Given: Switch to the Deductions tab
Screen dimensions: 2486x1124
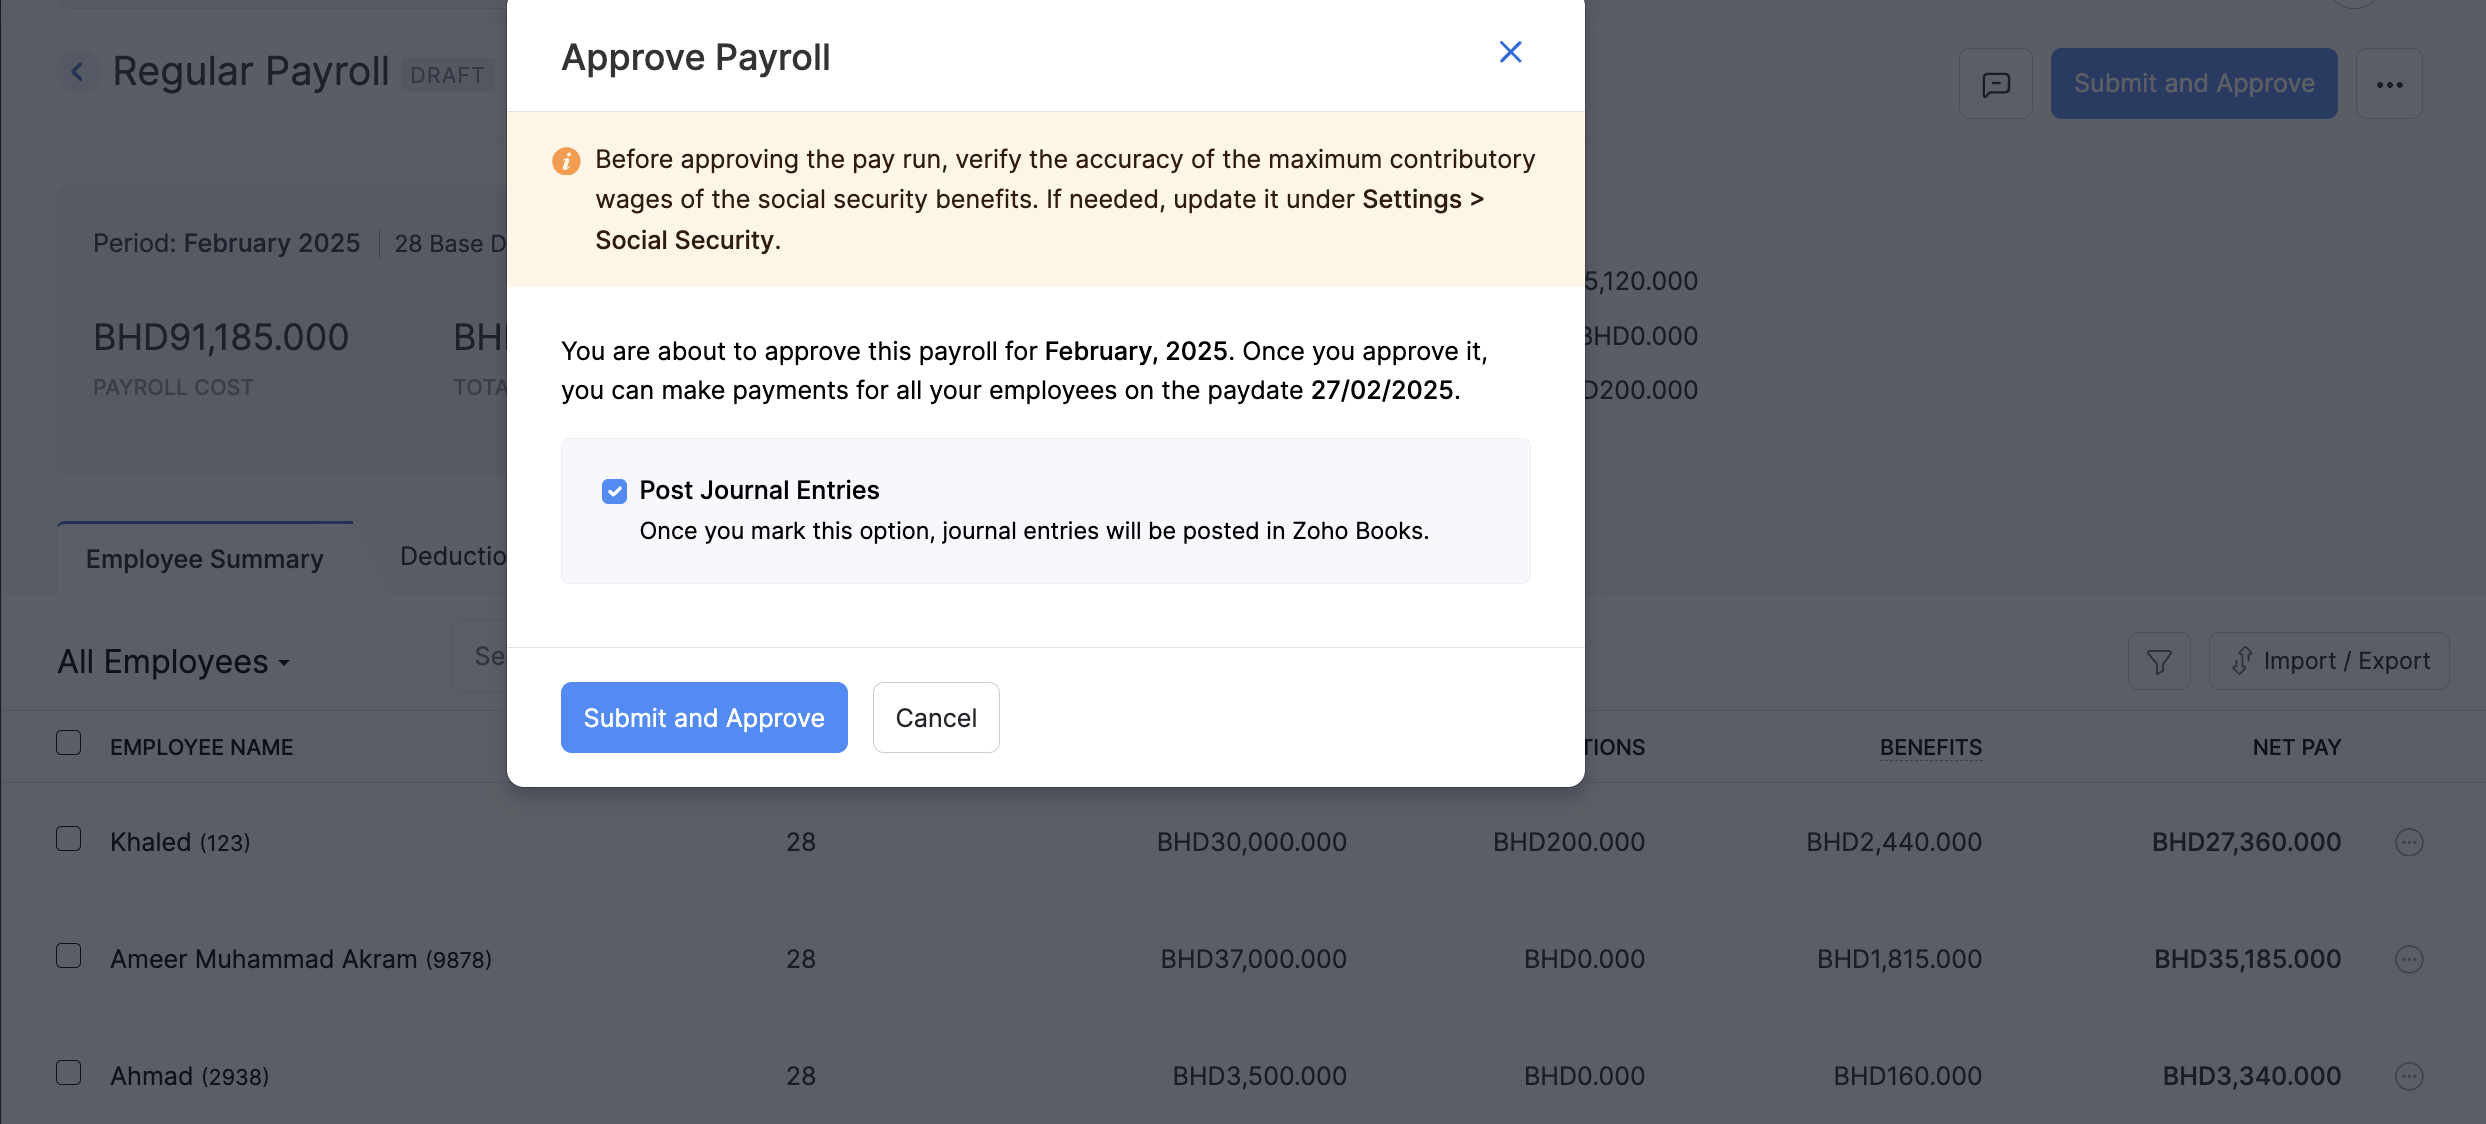Looking at the screenshot, I should pyautogui.click(x=457, y=556).
